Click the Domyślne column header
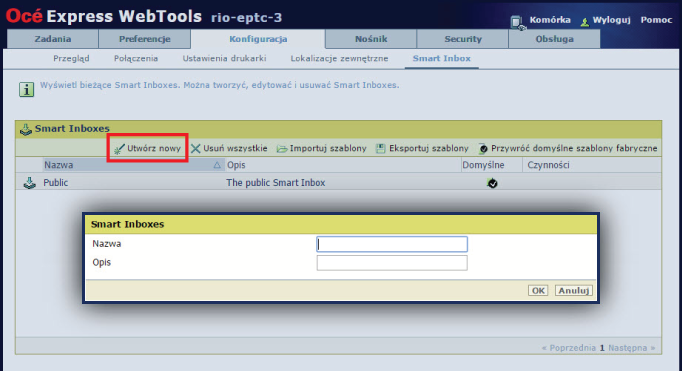This screenshot has width=682, height=371. tap(483, 165)
